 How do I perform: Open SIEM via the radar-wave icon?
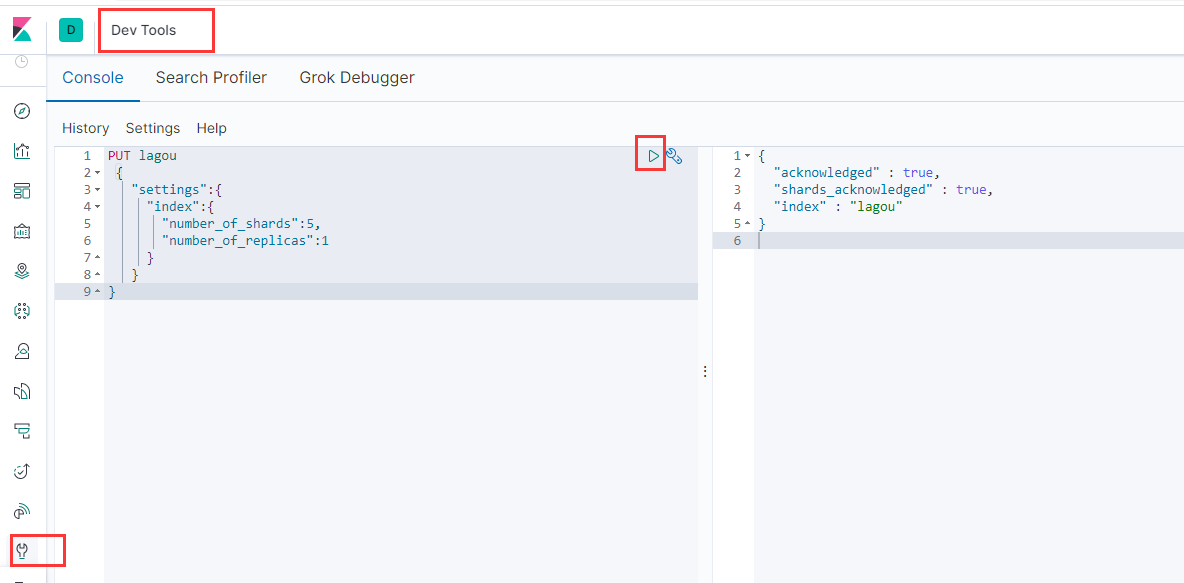(22, 511)
